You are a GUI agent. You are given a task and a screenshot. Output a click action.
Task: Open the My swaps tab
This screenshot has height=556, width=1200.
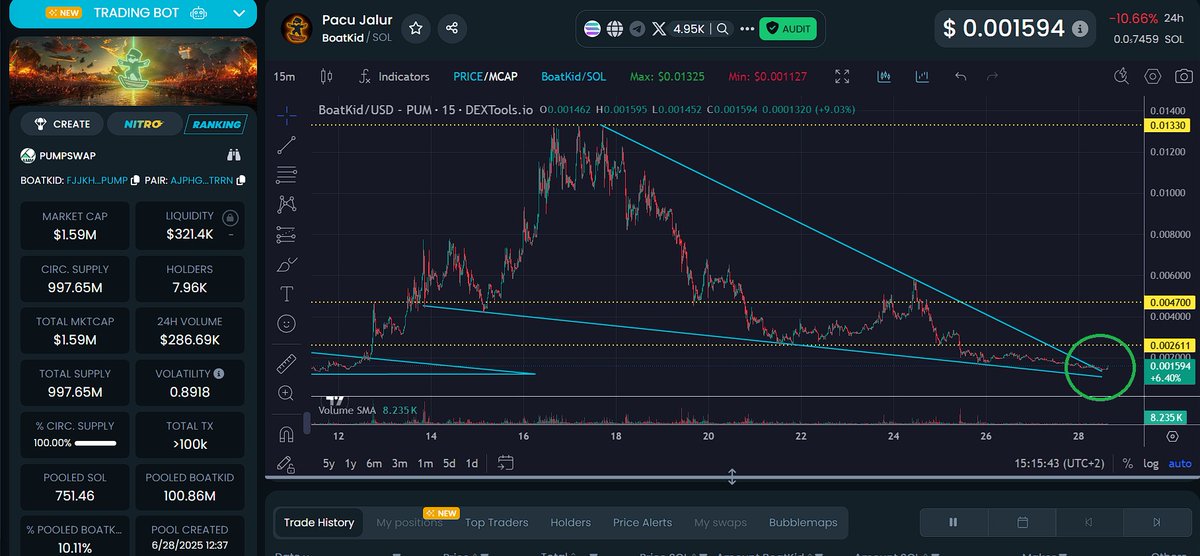(x=721, y=522)
